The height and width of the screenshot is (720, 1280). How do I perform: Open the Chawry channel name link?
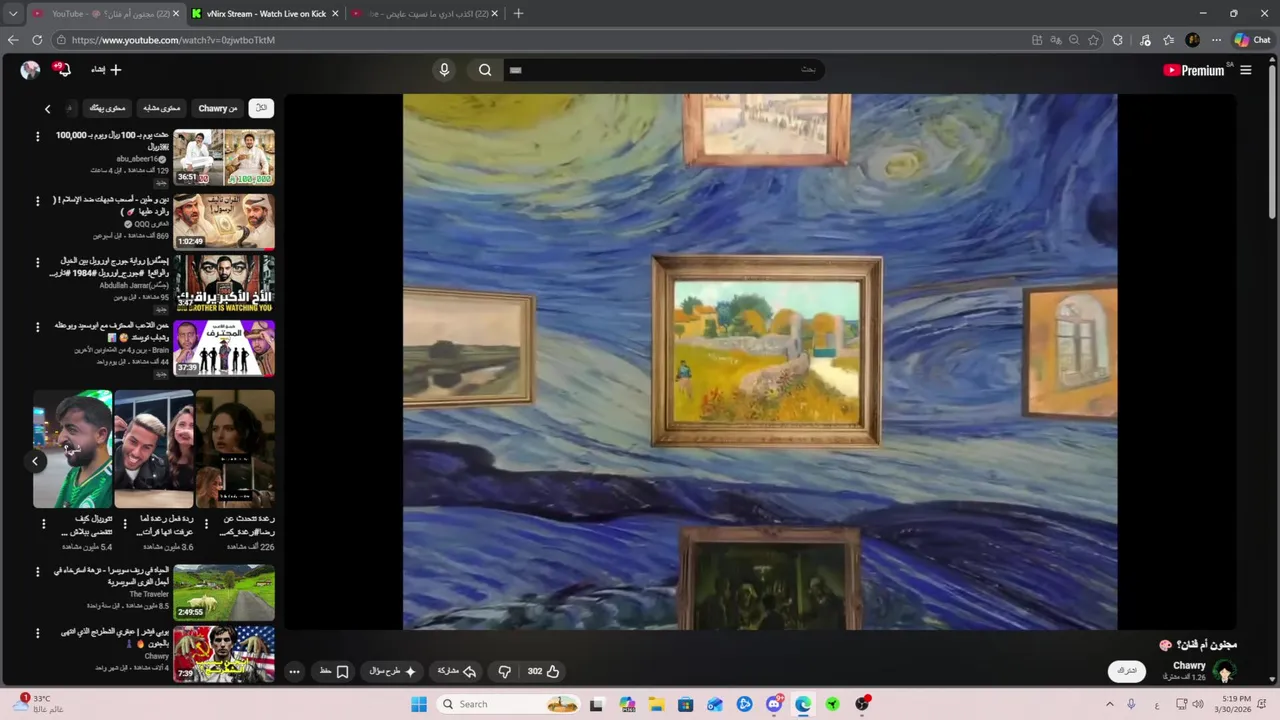(x=1189, y=665)
